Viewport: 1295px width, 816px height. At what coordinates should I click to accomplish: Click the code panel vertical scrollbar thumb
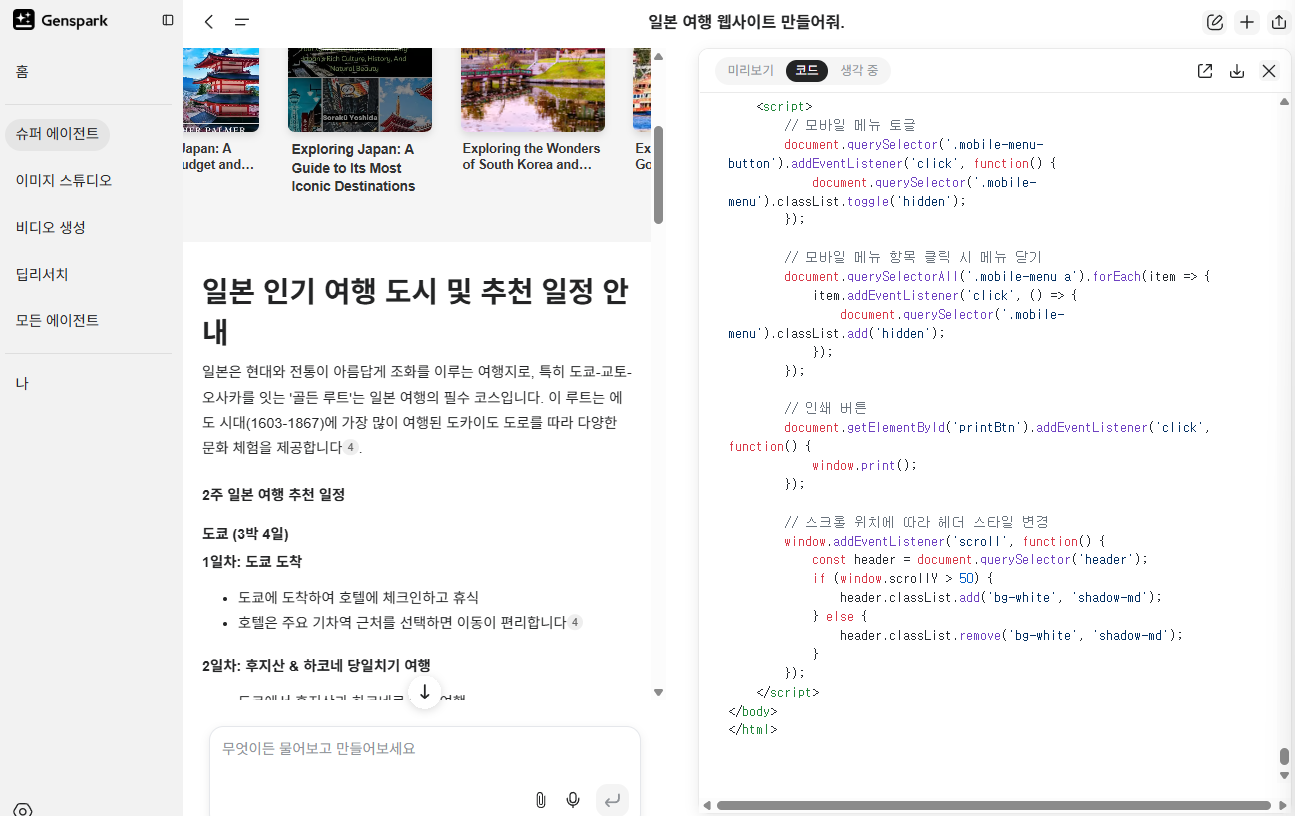[x=1284, y=756]
